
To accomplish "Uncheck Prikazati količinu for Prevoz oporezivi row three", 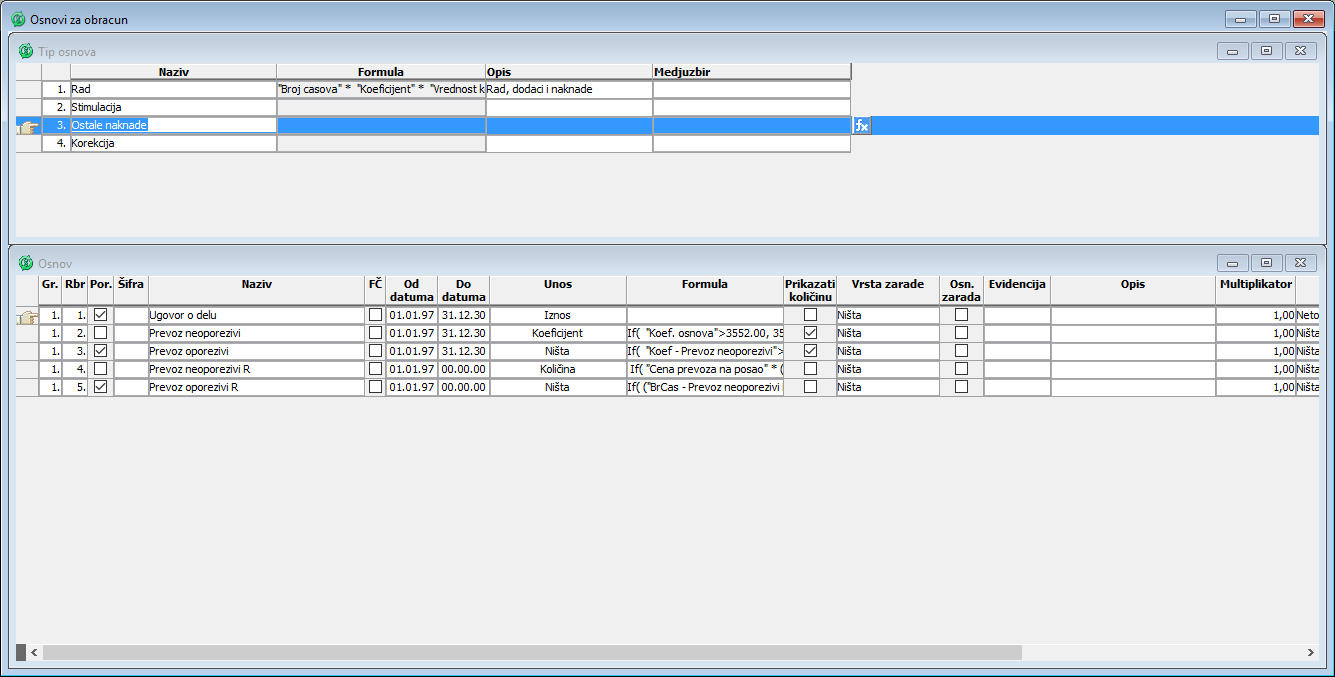I will pos(810,351).
